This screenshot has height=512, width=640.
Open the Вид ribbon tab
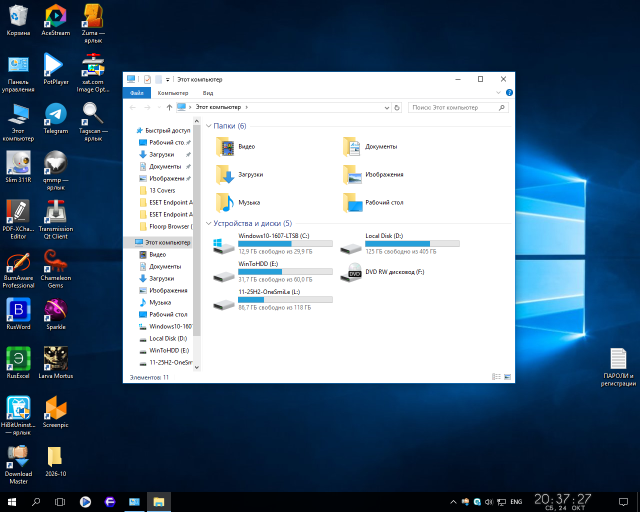(x=208, y=93)
